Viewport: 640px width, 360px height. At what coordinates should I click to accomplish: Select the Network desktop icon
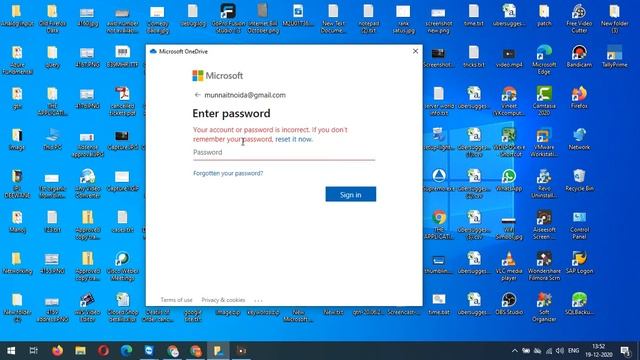579,139
